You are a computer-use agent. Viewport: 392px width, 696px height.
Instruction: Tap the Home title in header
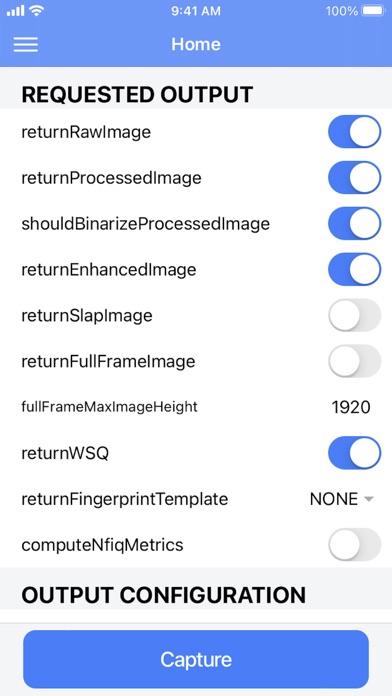click(x=196, y=44)
